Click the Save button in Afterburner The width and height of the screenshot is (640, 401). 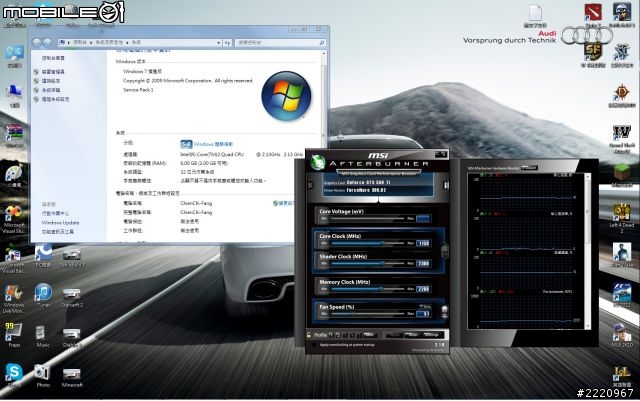point(369,335)
